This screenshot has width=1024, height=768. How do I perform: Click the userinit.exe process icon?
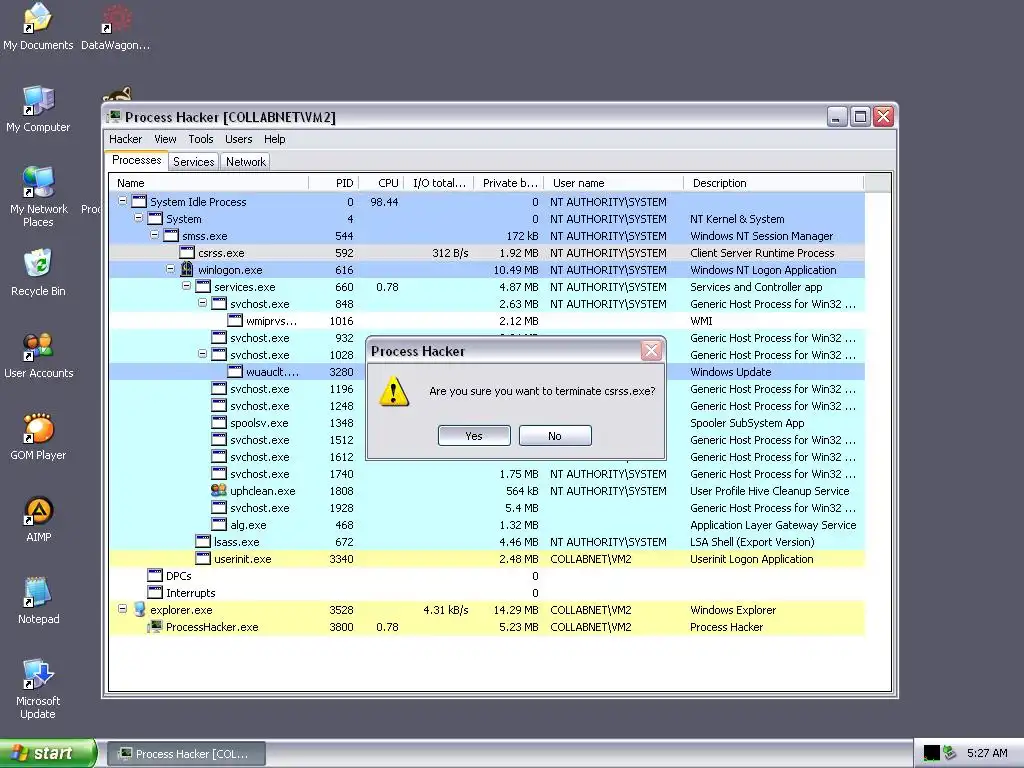coord(203,558)
